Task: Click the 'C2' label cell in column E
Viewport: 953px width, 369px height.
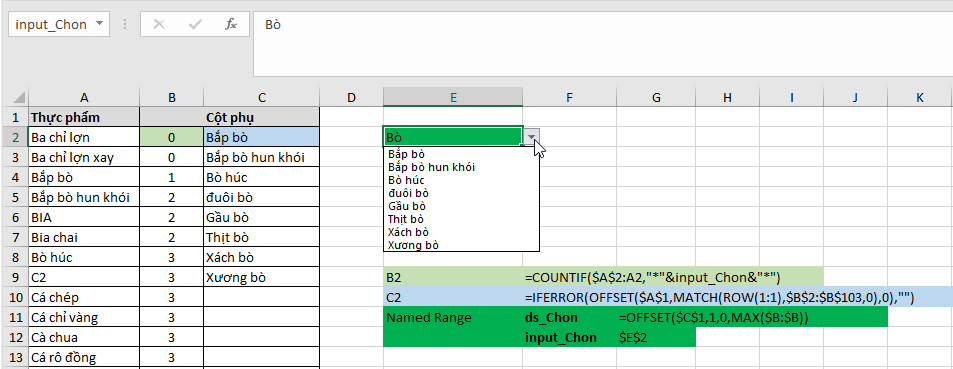Action: pos(453,297)
